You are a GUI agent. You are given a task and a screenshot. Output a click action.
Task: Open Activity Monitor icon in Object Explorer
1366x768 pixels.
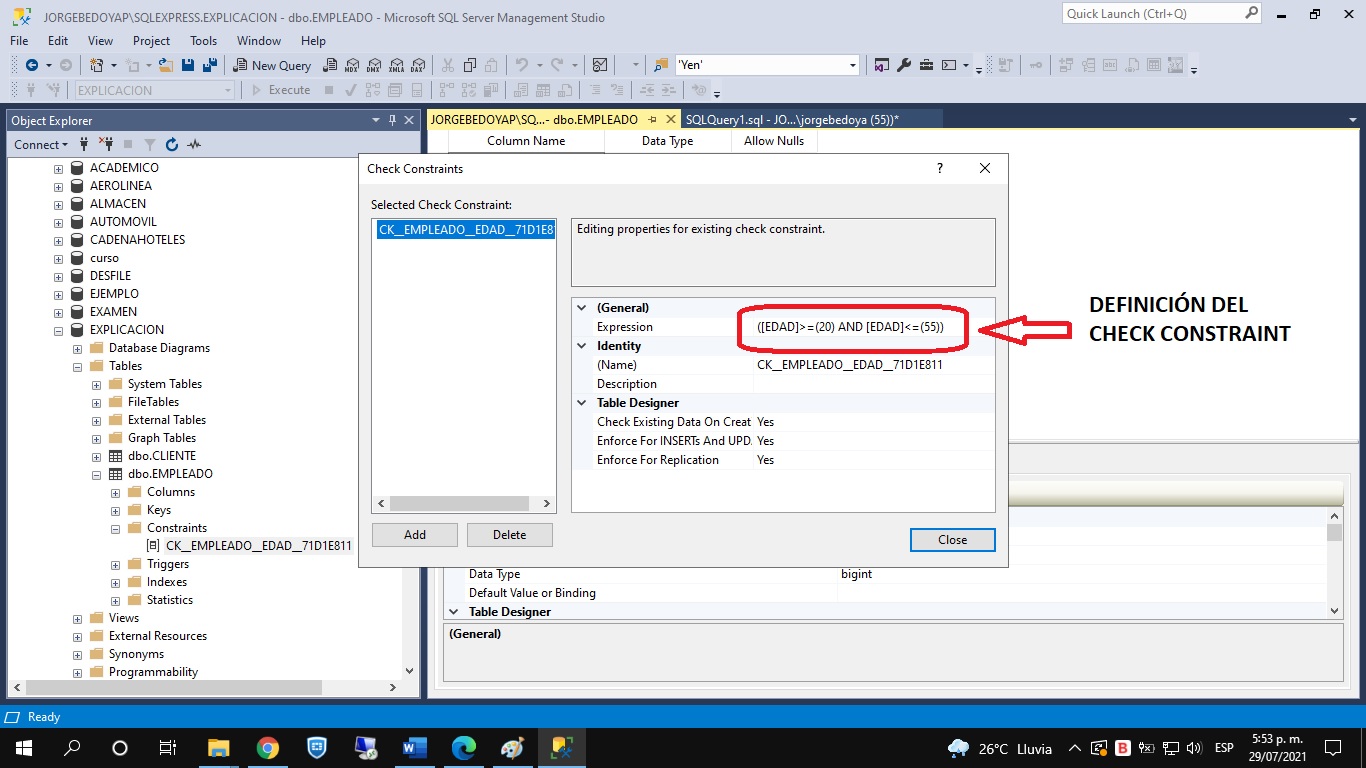click(x=194, y=144)
